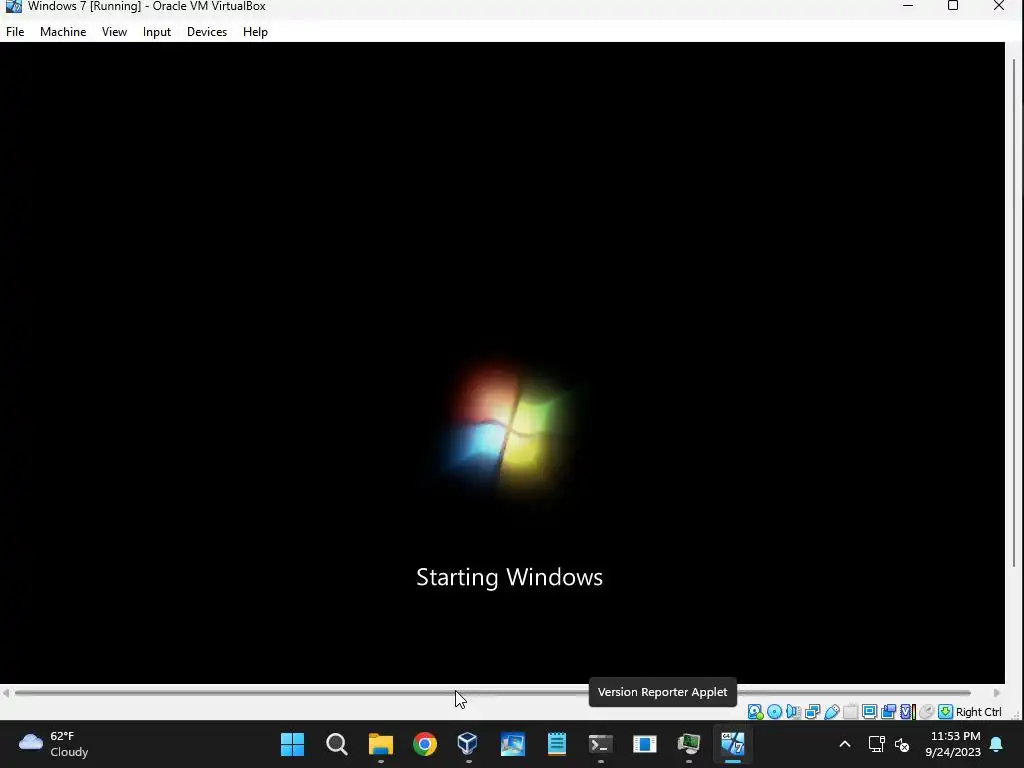Viewport: 1024px width, 768px height.
Task: Open VirtualBox Manager from taskbar
Action: [468, 744]
